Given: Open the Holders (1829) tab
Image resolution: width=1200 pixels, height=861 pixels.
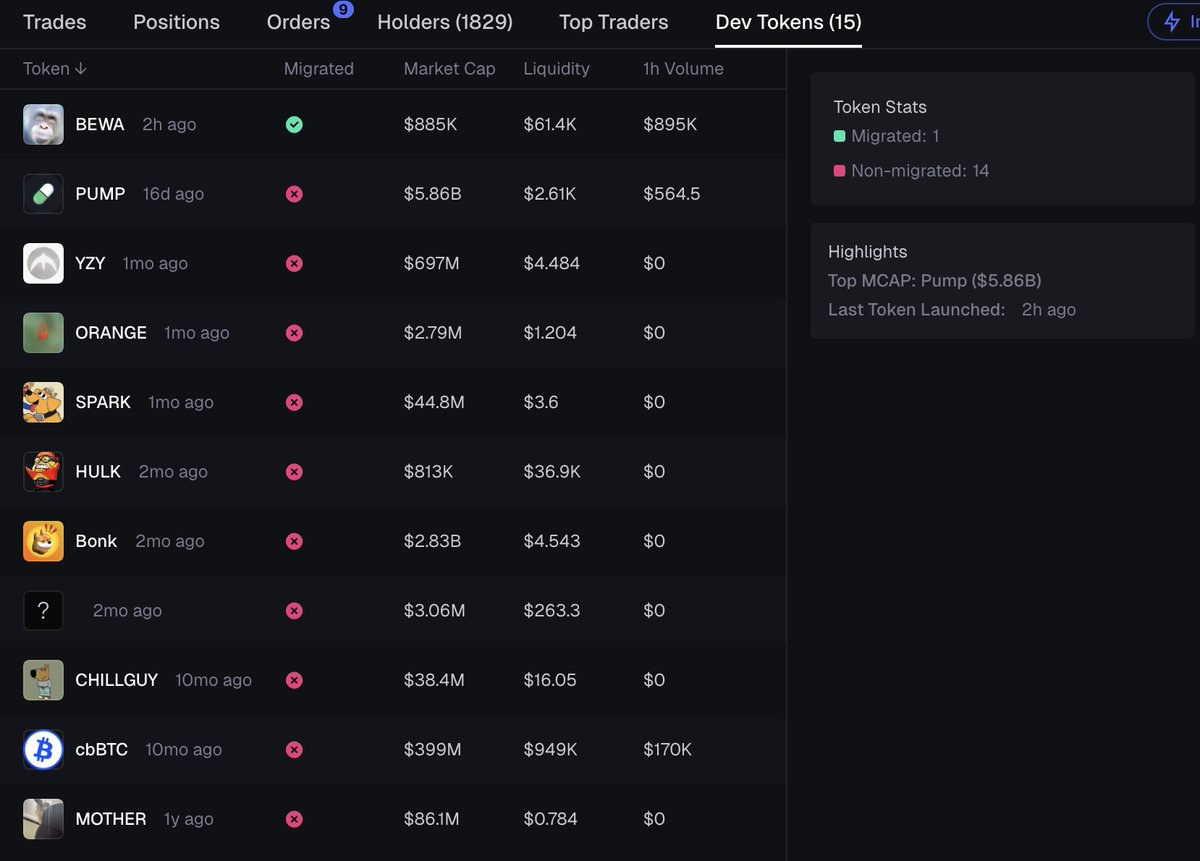Looking at the screenshot, I should pyautogui.click(x=445, y=22).
